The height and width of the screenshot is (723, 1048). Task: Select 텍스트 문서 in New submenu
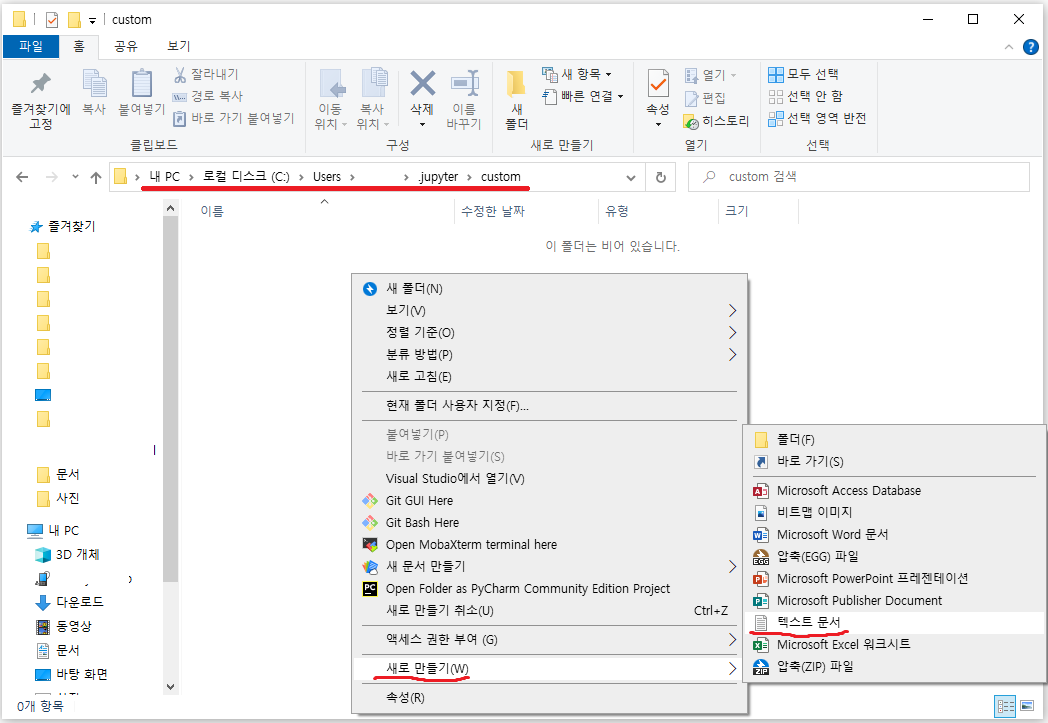click(x=894, y=623)
